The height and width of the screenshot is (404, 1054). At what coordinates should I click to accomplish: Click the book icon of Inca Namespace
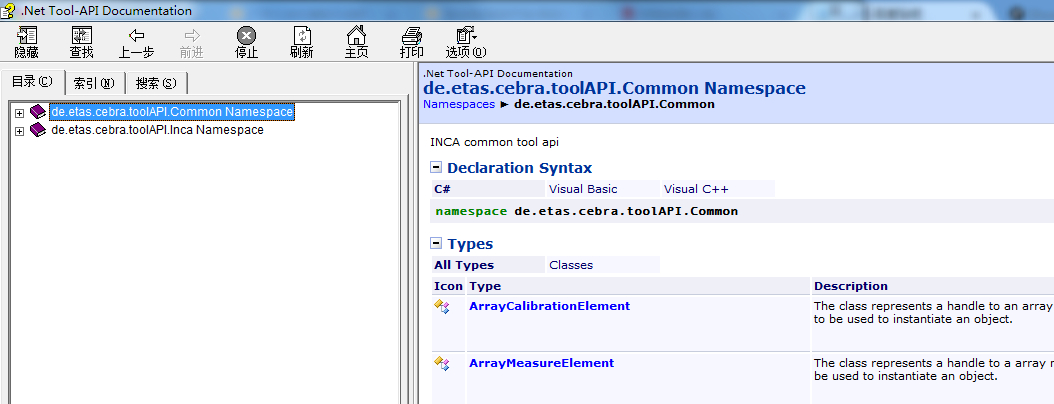coord(38,130)
